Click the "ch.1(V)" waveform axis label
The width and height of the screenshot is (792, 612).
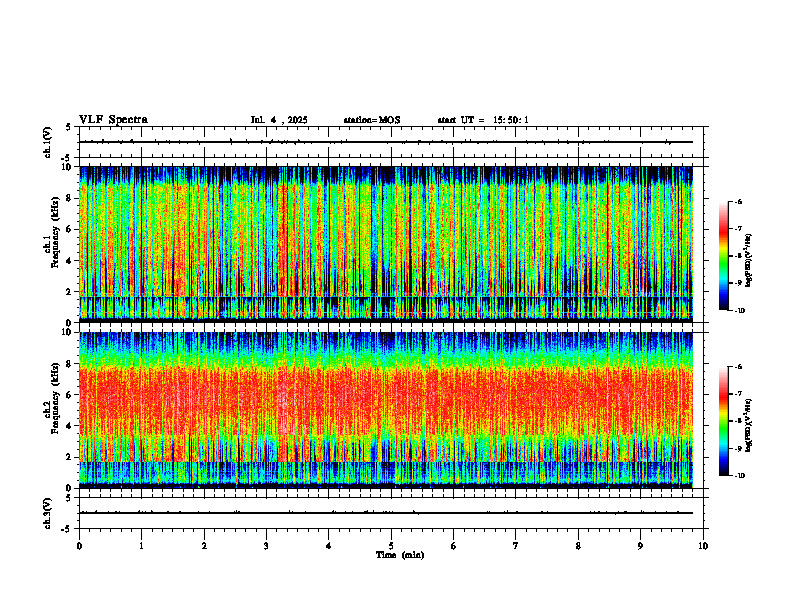pyautogui.click(x=48, y=142)
